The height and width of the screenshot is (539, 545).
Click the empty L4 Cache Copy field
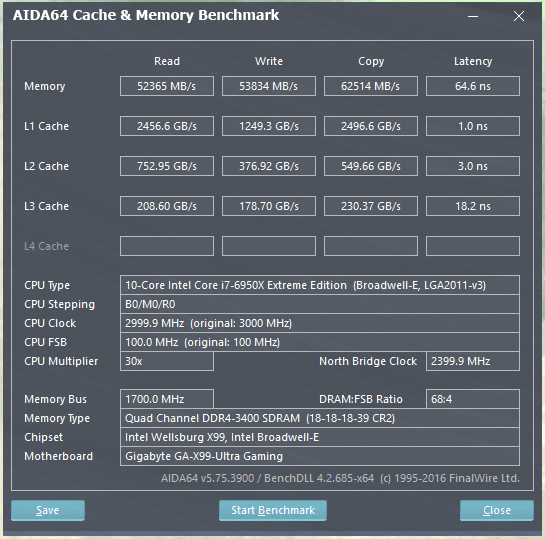pos(371,246)
